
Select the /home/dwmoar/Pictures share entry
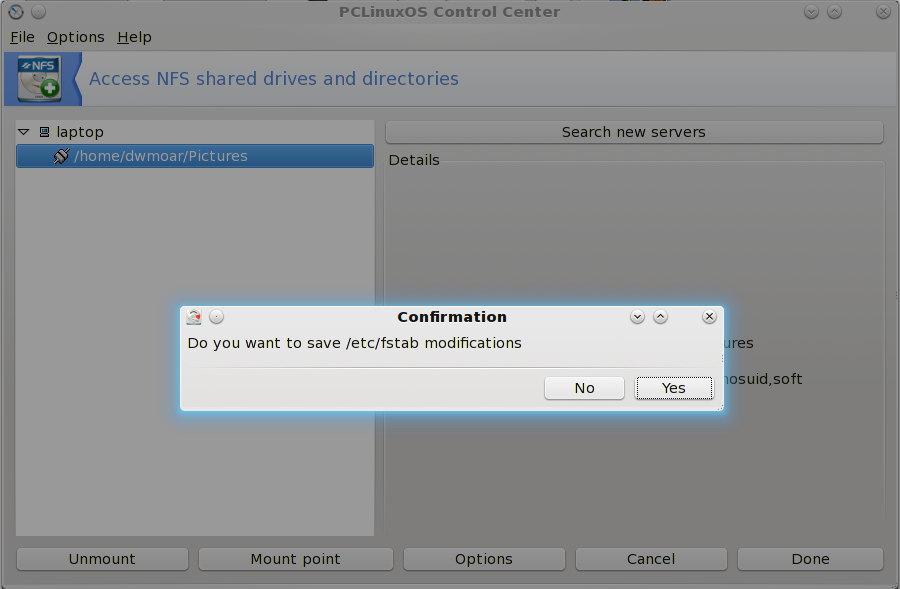(160, 156)
